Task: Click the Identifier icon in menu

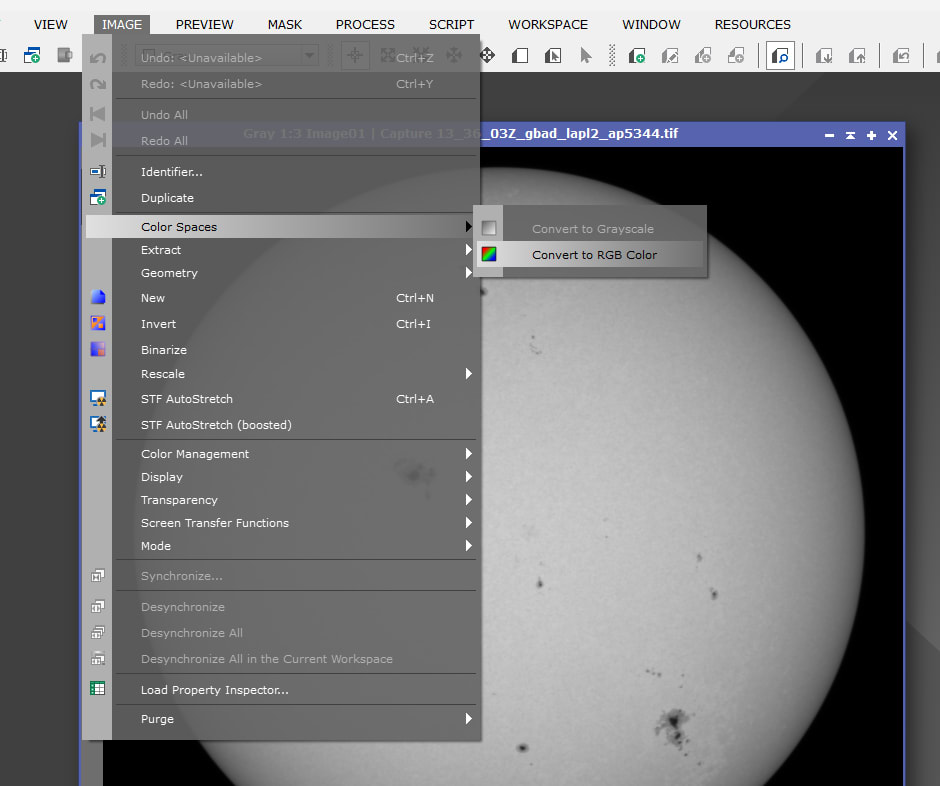Action: (98, 171)
